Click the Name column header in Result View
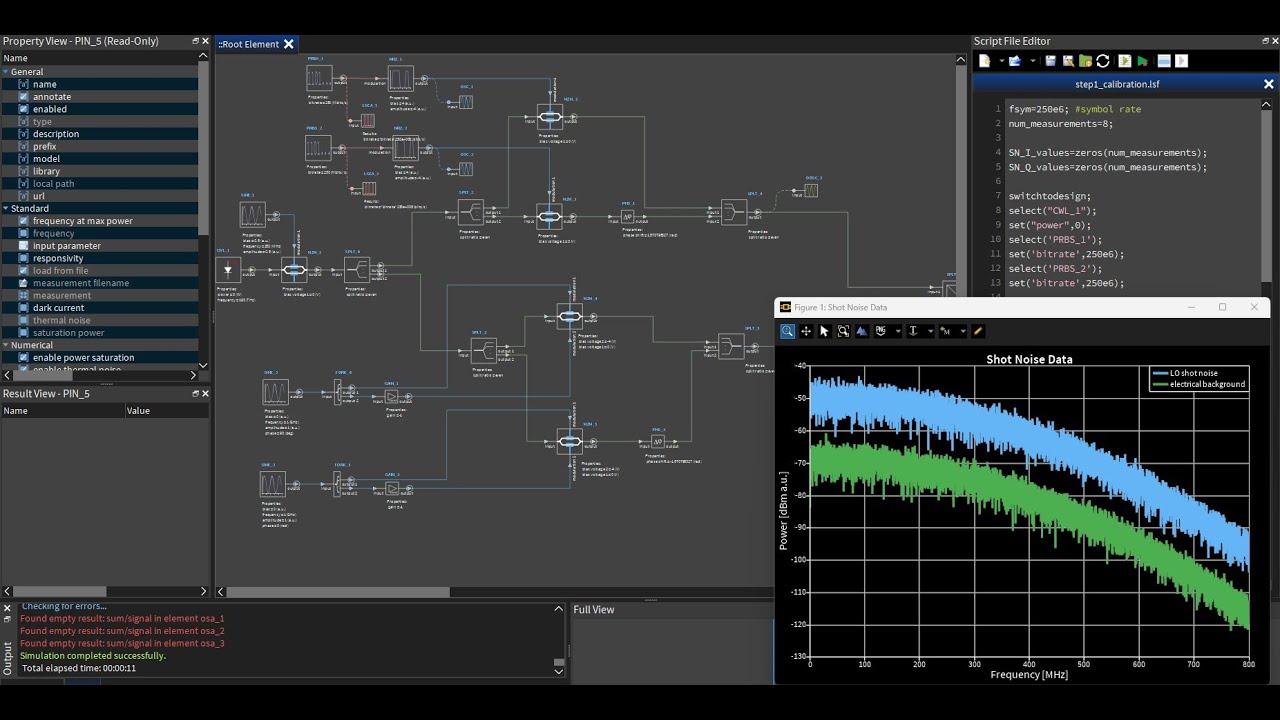 (x=63, y=410)
